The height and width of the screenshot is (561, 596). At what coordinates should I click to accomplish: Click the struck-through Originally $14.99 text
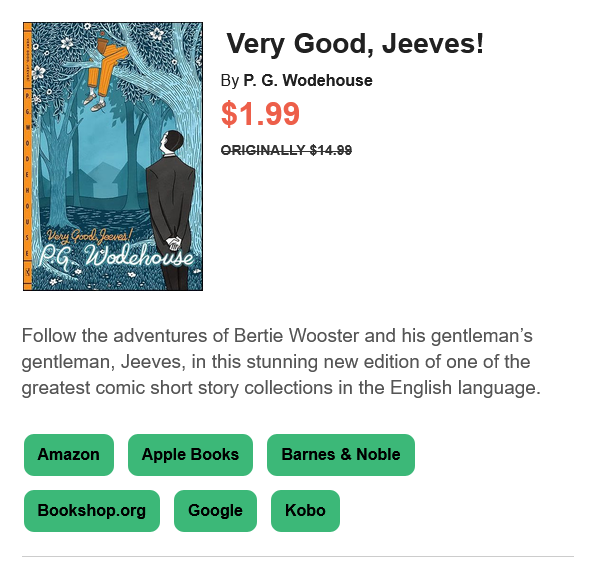(x=286, y=150)
